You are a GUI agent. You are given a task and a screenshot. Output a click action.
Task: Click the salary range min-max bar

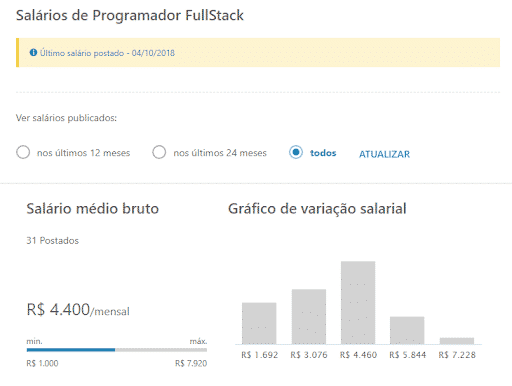point(117,350)
